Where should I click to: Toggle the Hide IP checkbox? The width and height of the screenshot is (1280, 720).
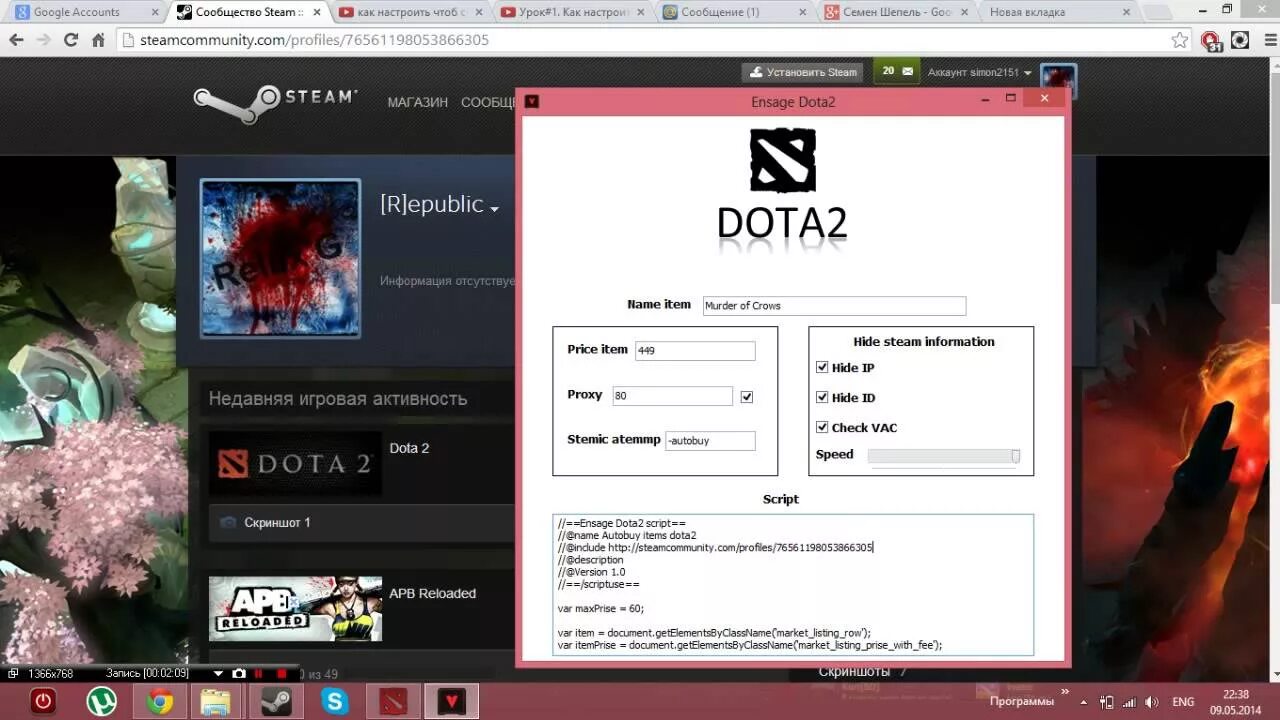[x=822, y=367]
